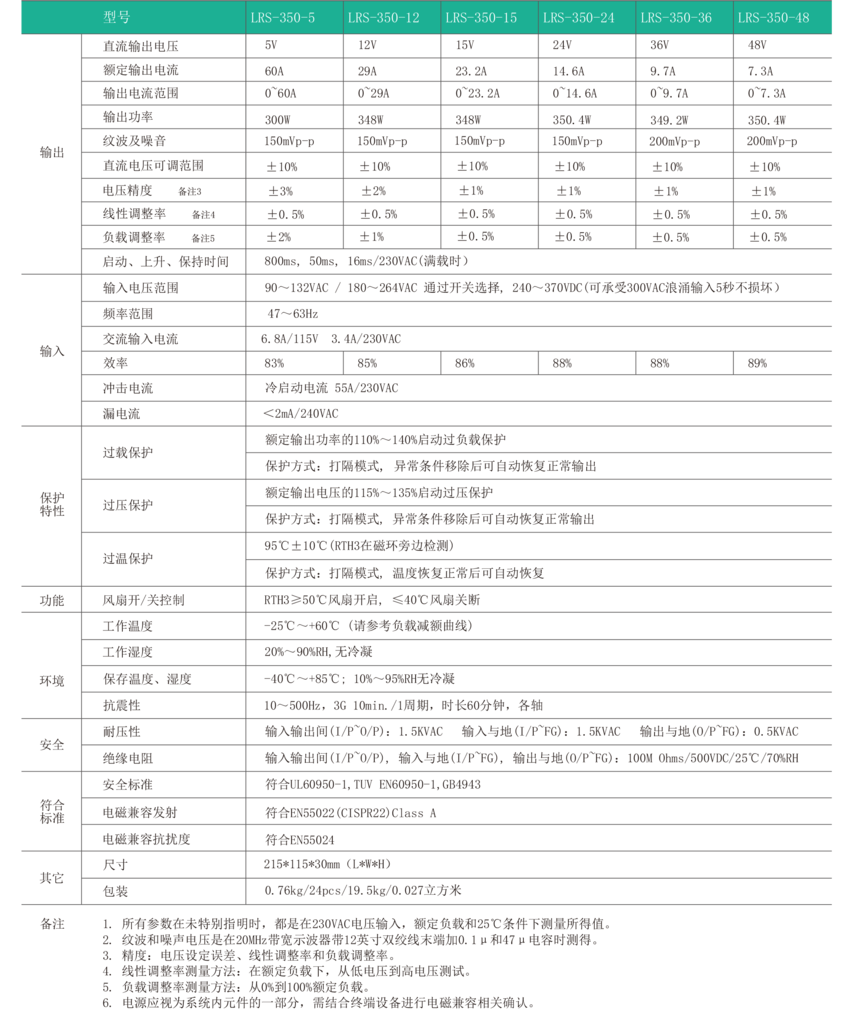Click the 符合标准 section label
Image resolution: width=860 pixels, height=1022 pixels.
pyautogui.click(x=52, y=811)
